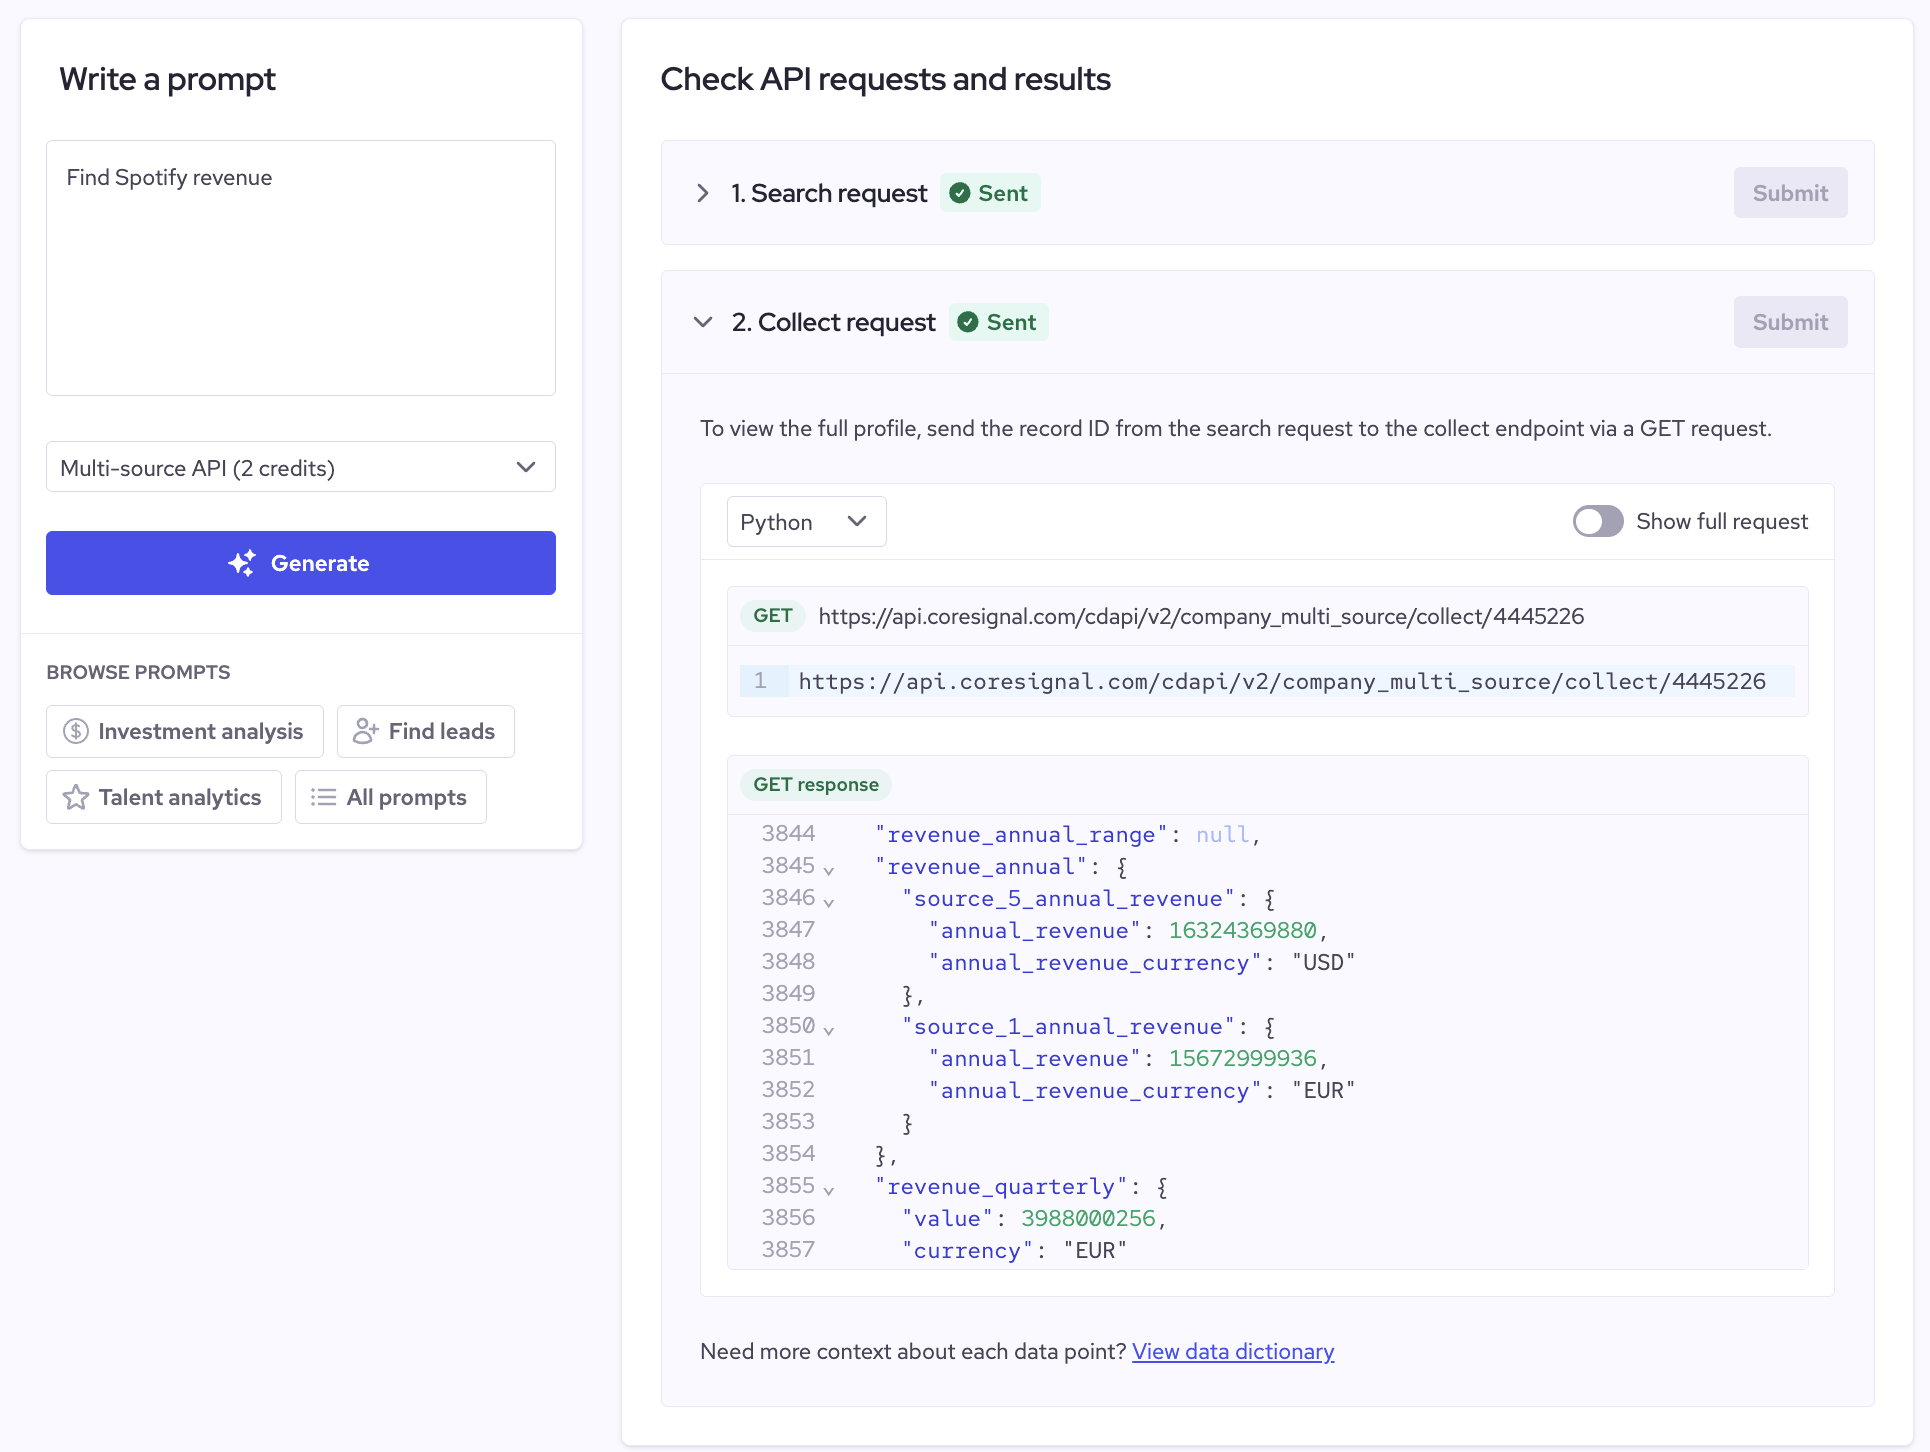Viewport: 1930px width, 1452px height.
Task: Click the list icon on All prompts
Action: pos(323,797)
